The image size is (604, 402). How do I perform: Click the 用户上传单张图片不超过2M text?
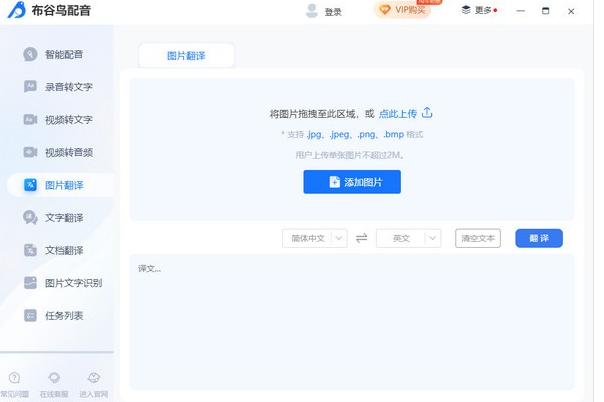[350, 155]
